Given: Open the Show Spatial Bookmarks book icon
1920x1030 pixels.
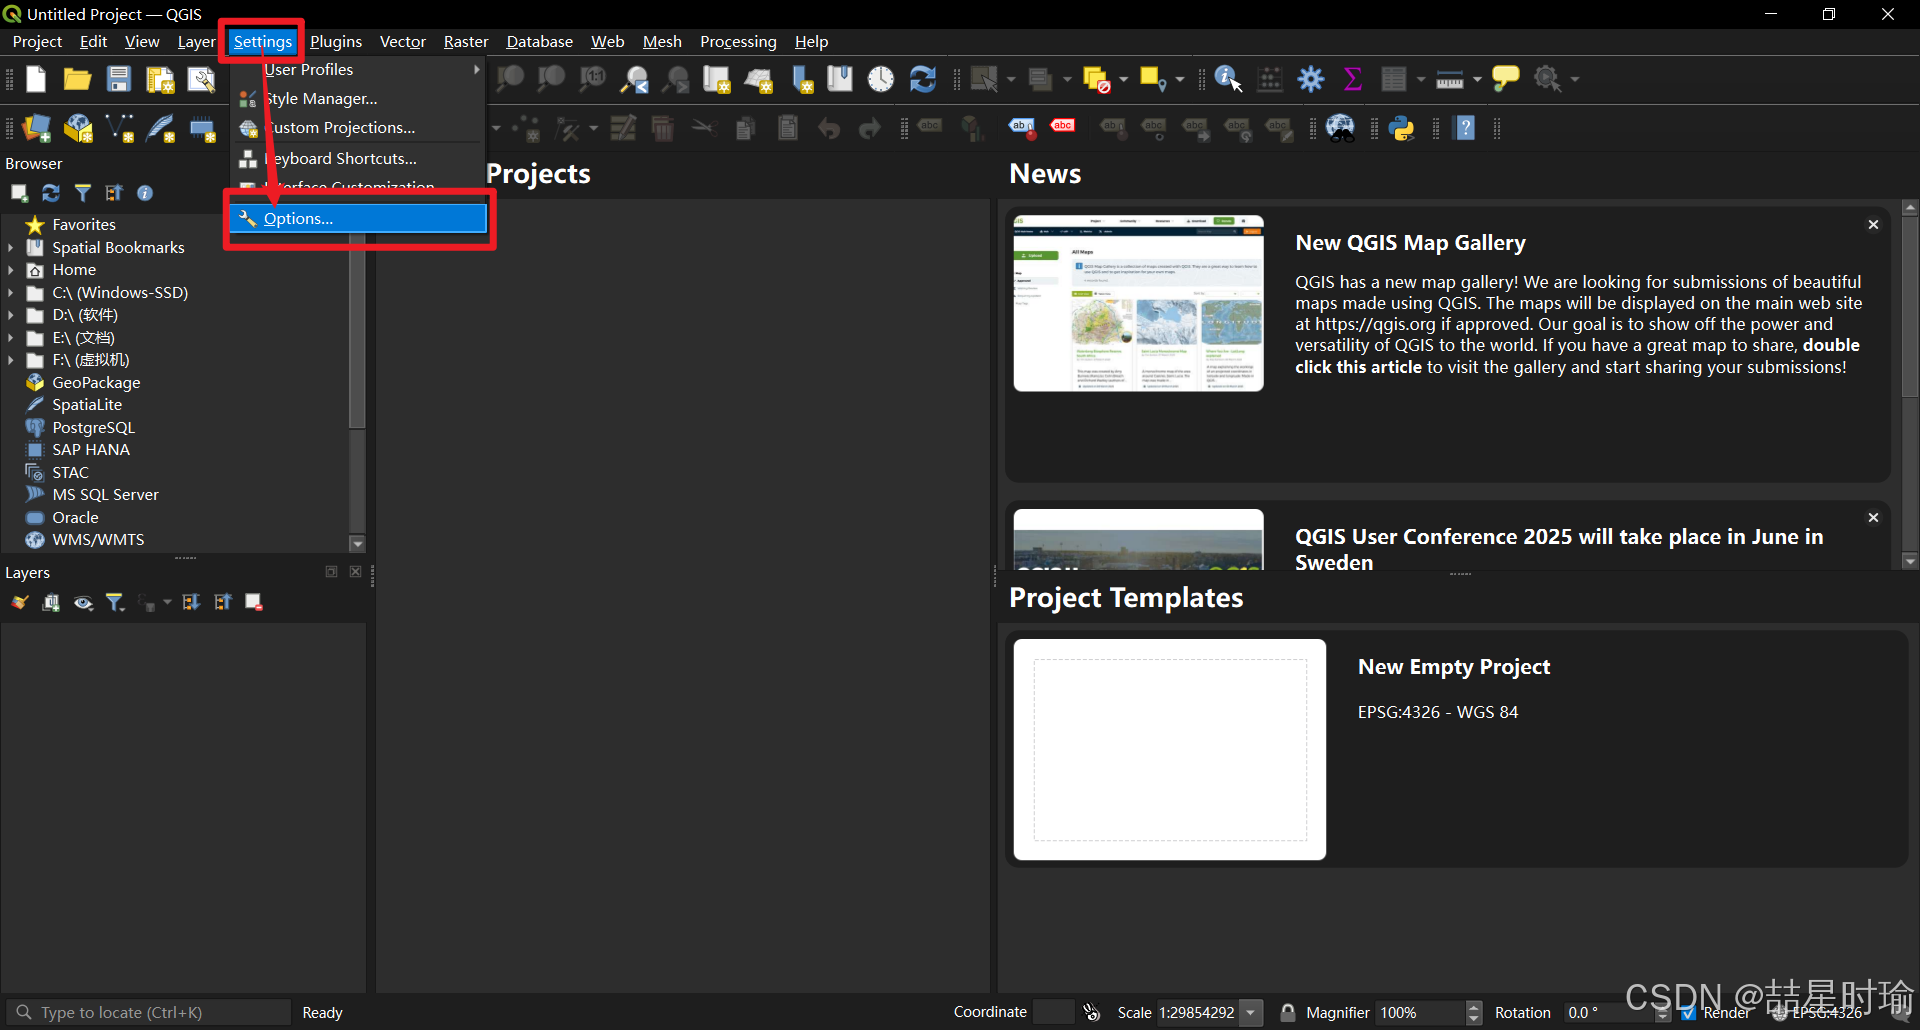Looking at the screenshot, I should (x=840, y=79).
